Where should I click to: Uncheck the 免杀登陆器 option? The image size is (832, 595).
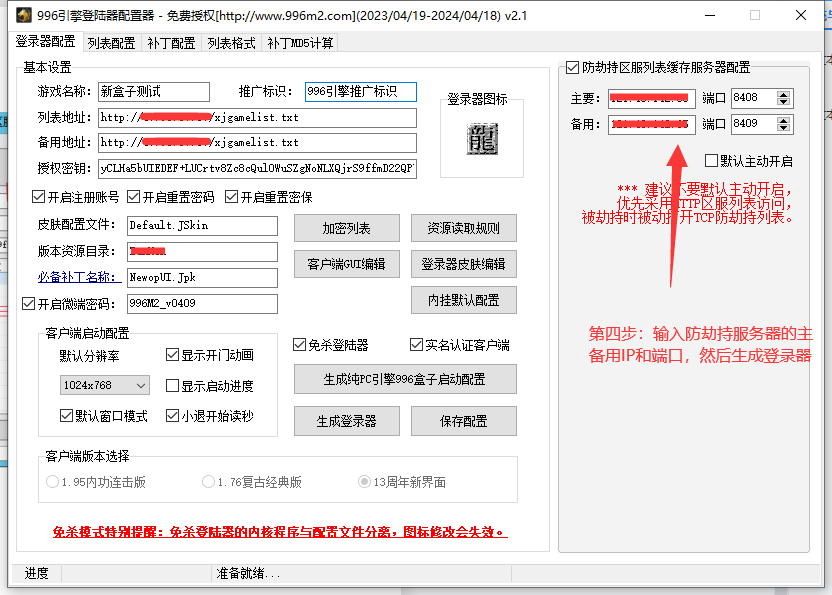click(299, 345)
